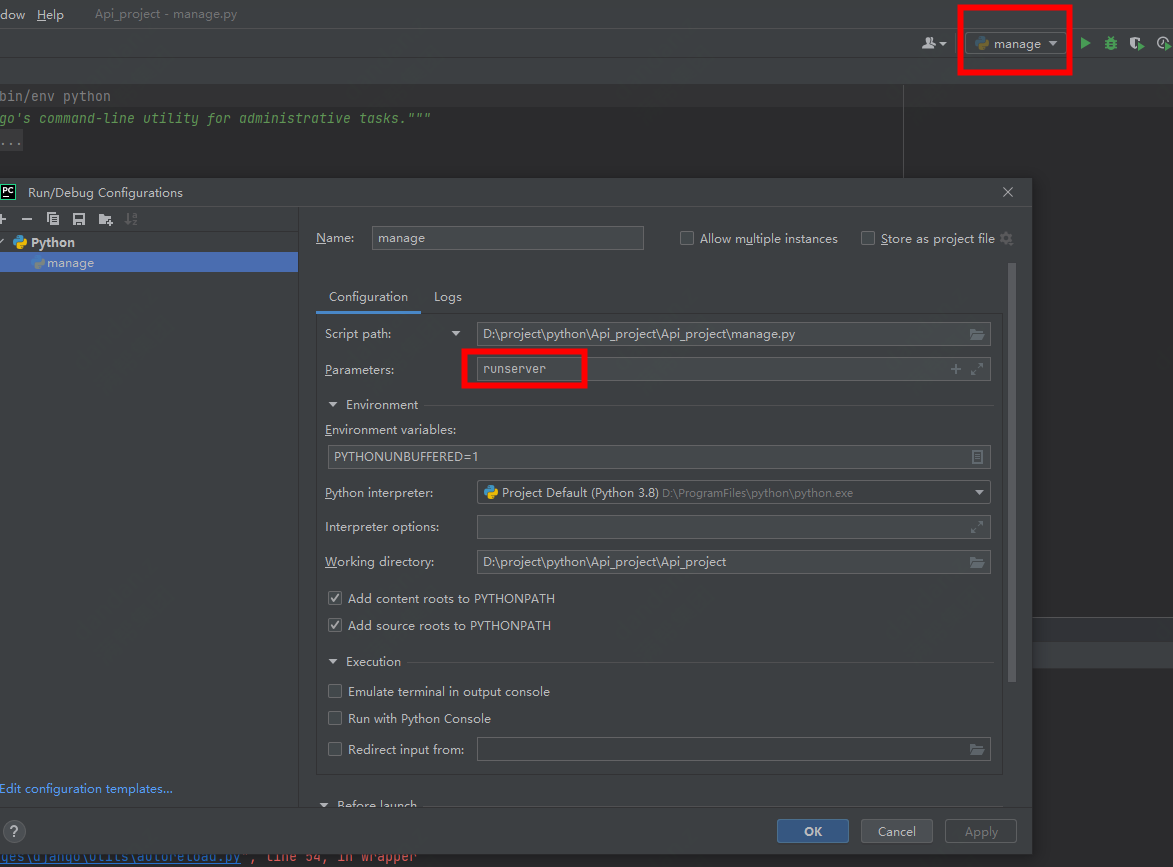The image size is (1173, 867).
Task: Create new folder in configurations list
Action: click(x=105, y=219)
